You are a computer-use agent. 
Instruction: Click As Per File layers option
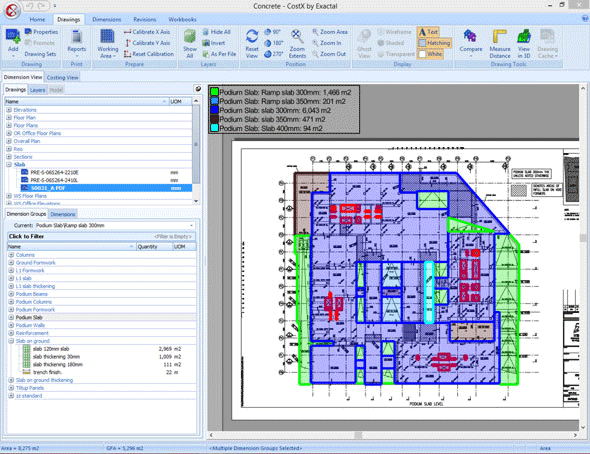pyautogui.click(x=219, y=54)
